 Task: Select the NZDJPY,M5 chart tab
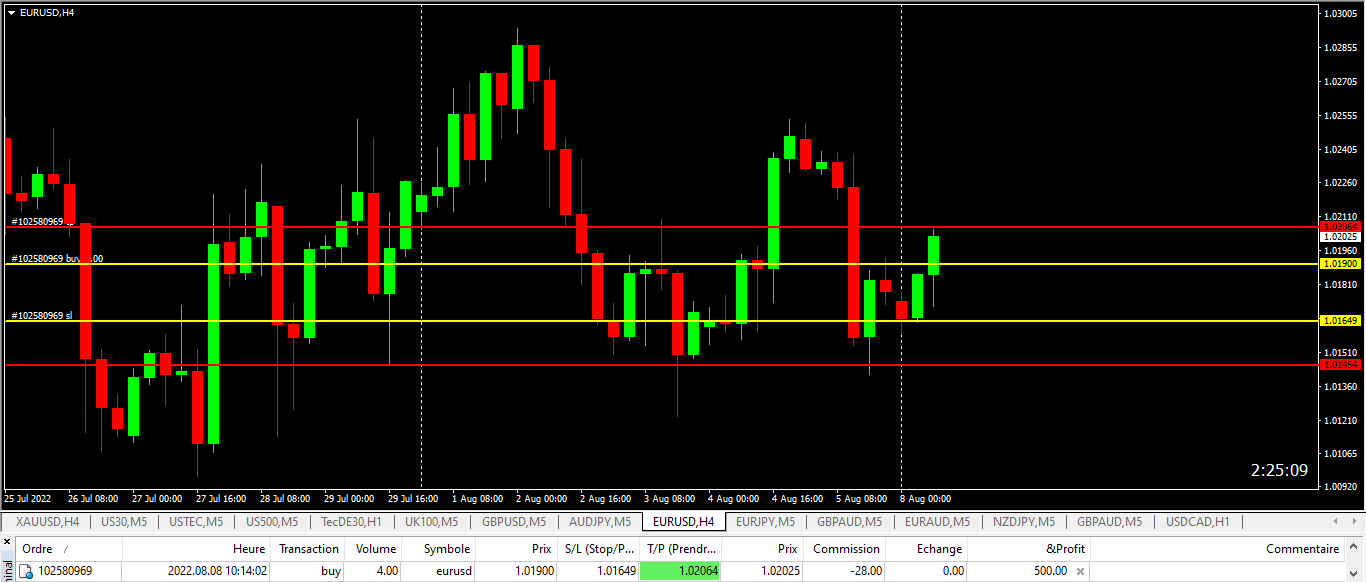[x=1023, y=521]
